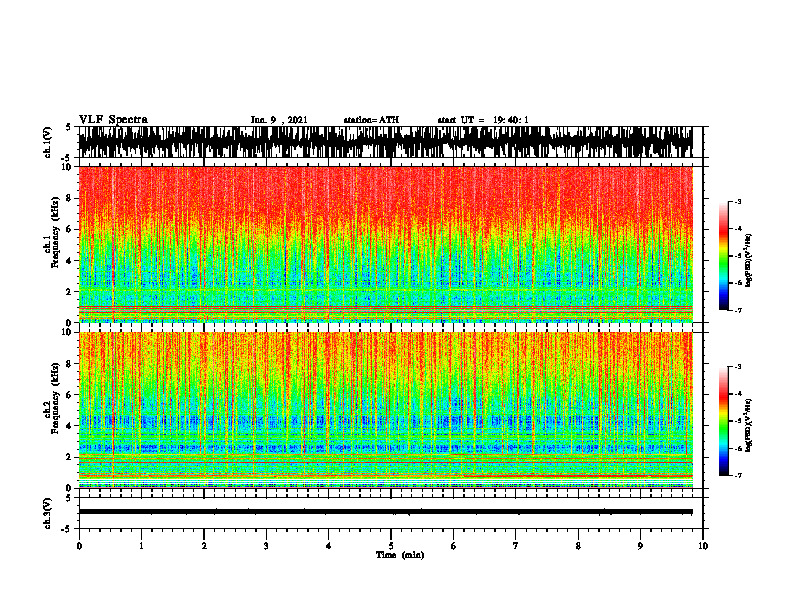
Task: Click the "9" tick on the time axis
Action: click(640, 546)
